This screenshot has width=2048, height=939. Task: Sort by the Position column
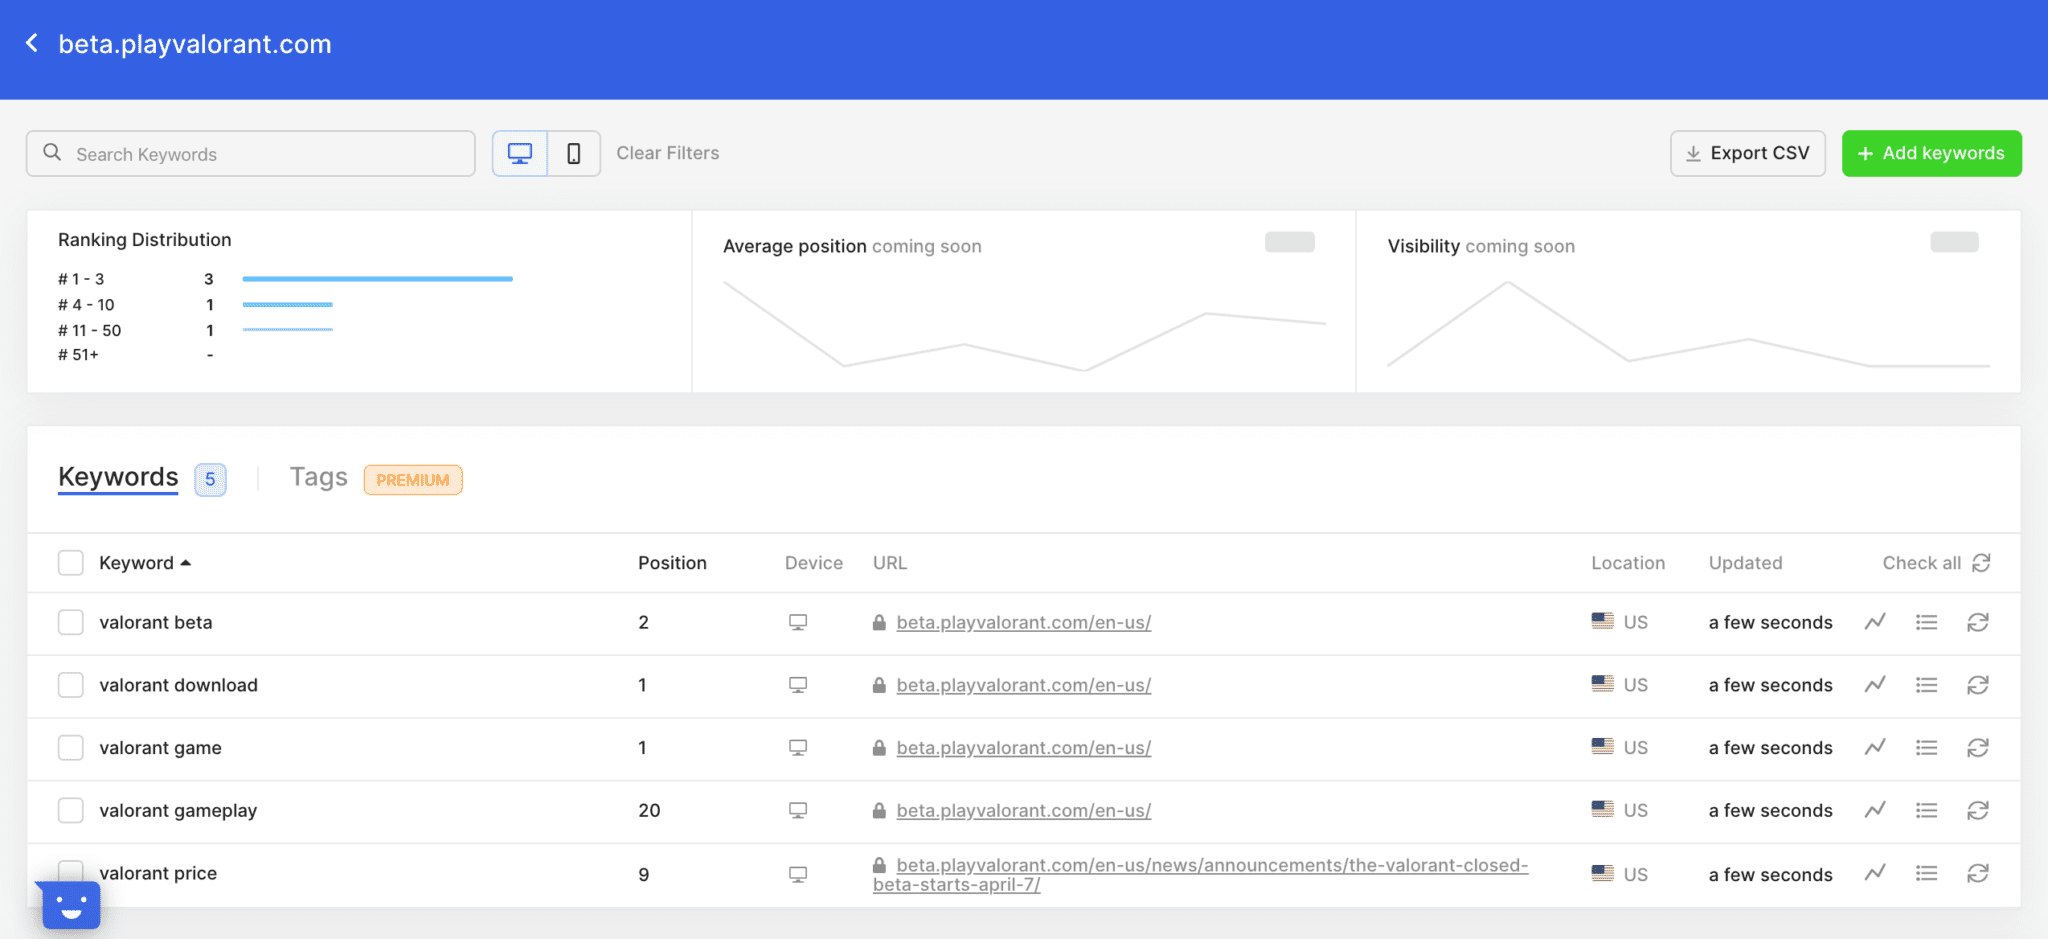[x=673, y=563]
